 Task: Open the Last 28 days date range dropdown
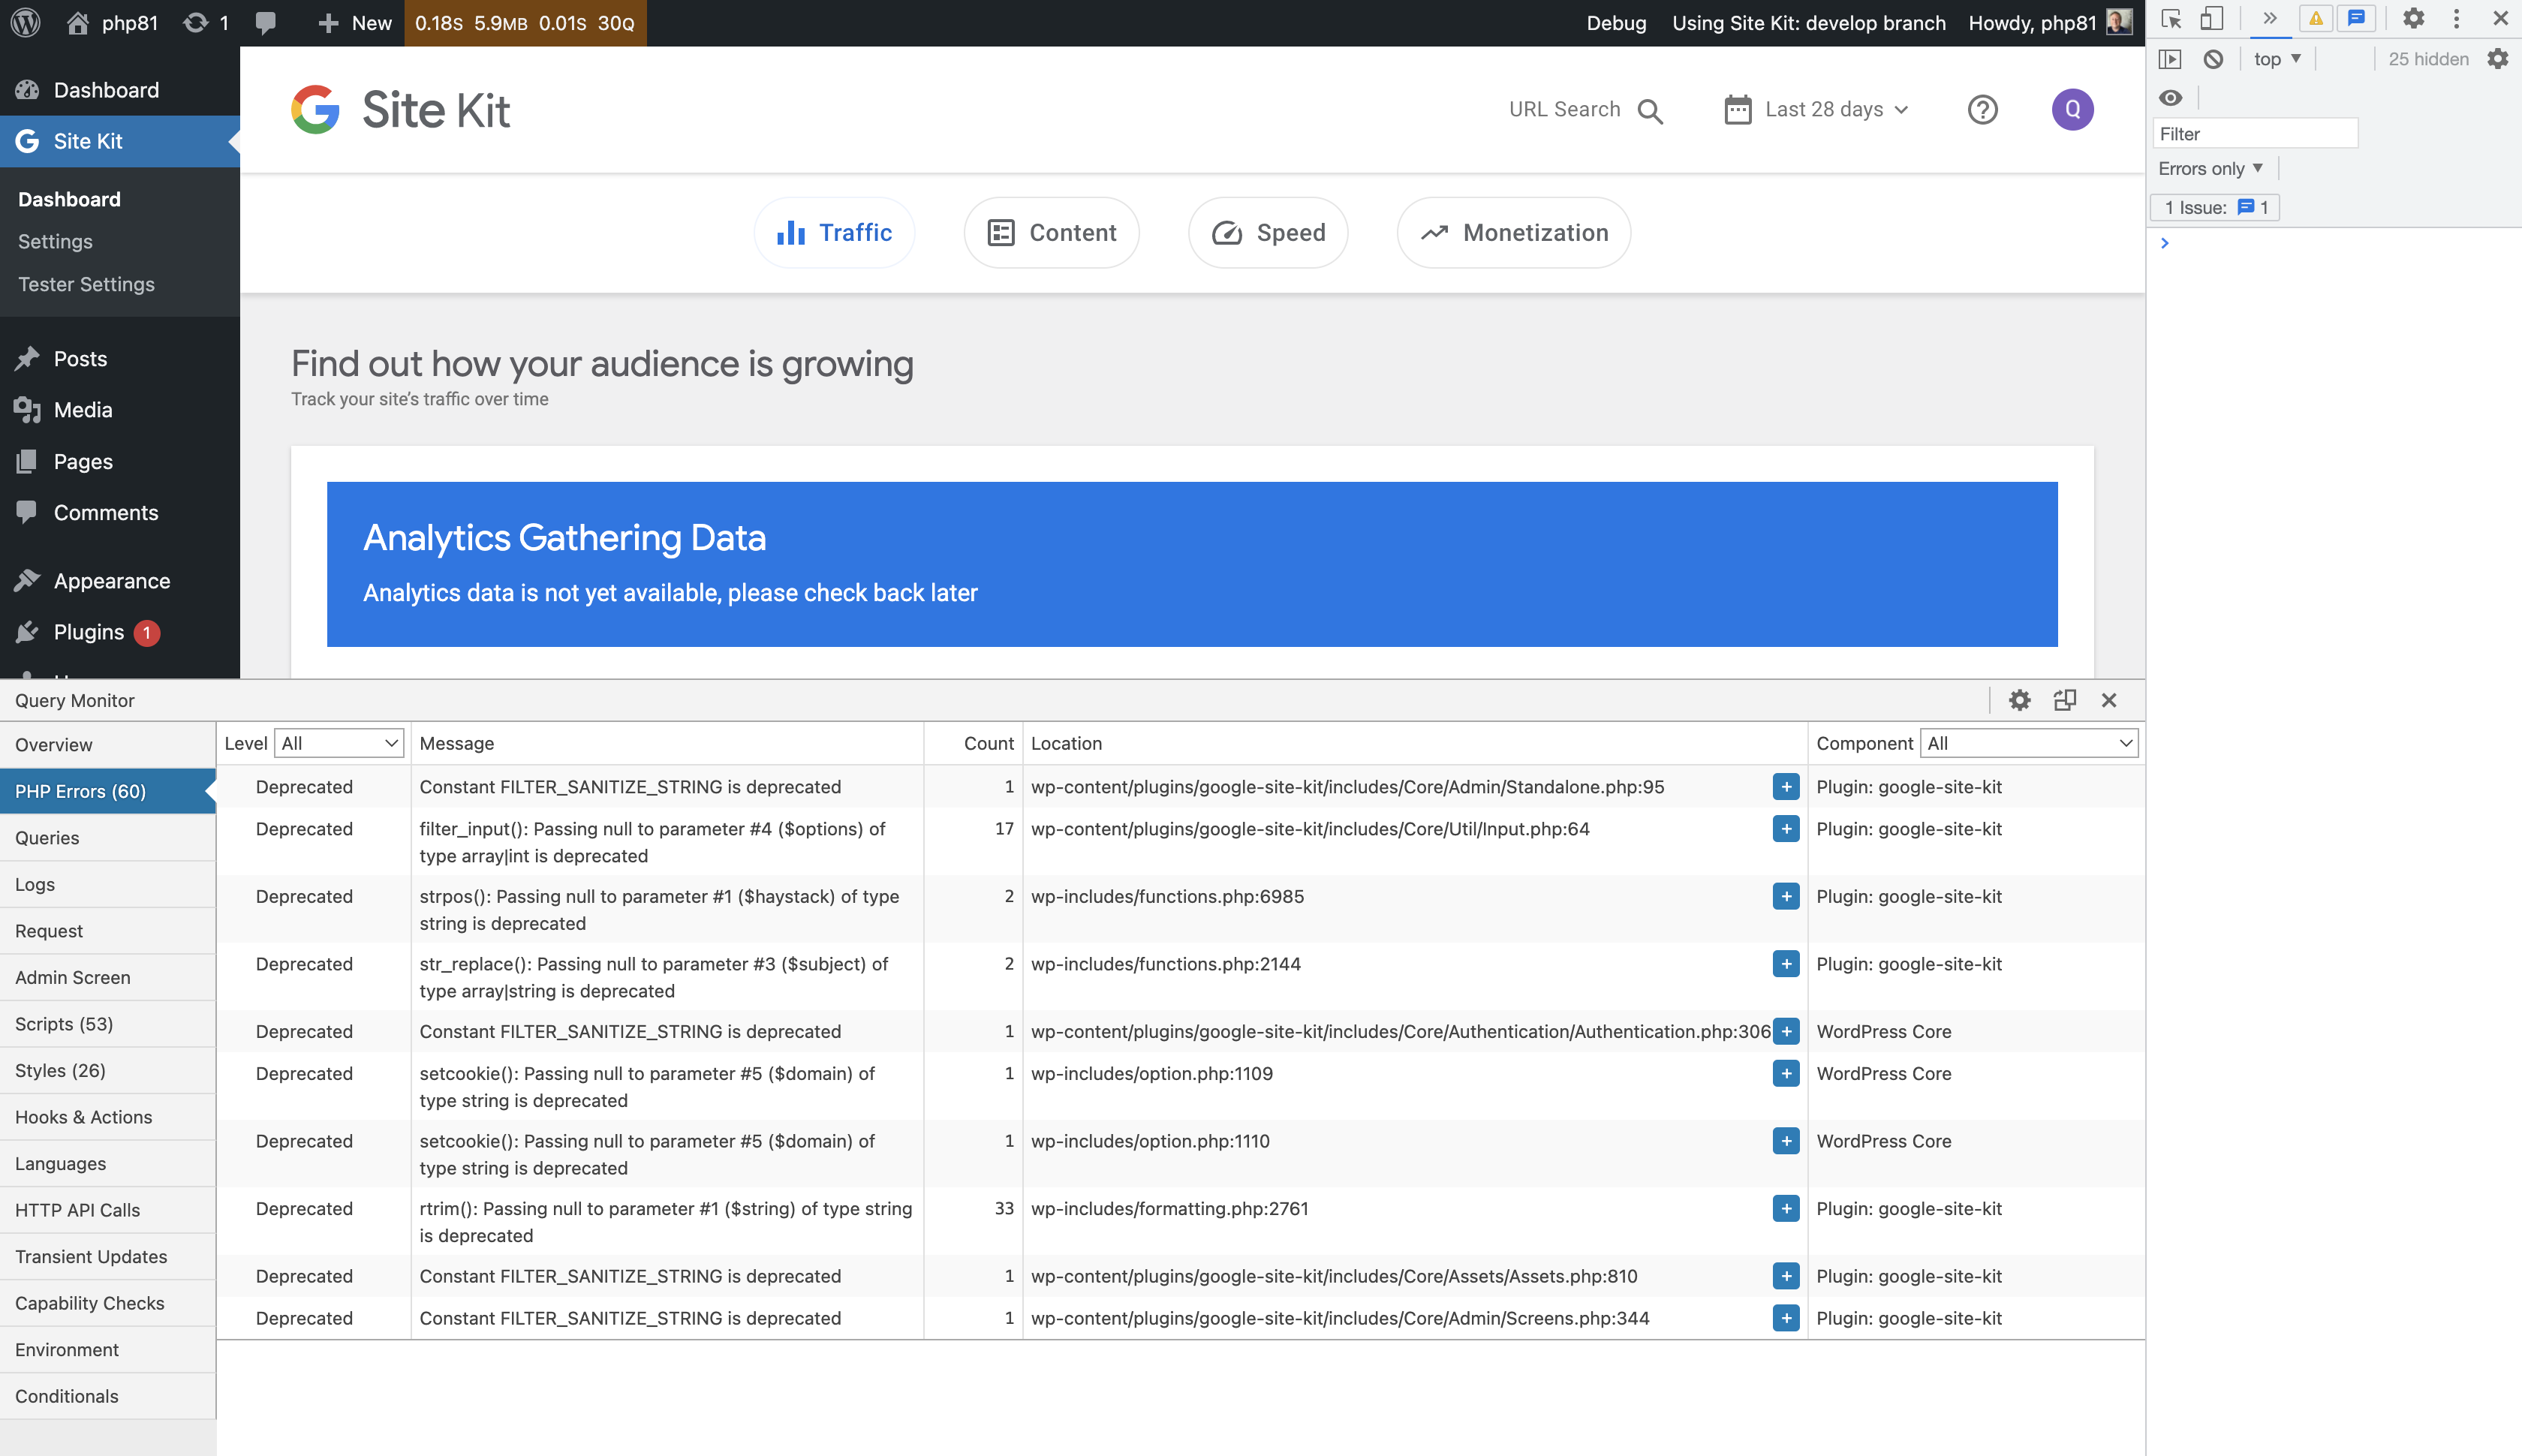pyautogui.click(x=1817, y=109)
